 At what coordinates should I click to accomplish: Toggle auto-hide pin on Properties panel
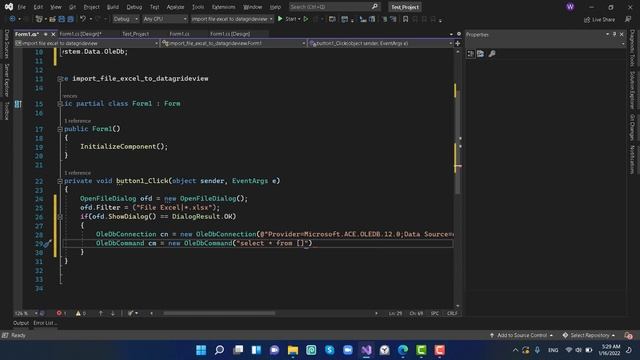coord(614,34)
